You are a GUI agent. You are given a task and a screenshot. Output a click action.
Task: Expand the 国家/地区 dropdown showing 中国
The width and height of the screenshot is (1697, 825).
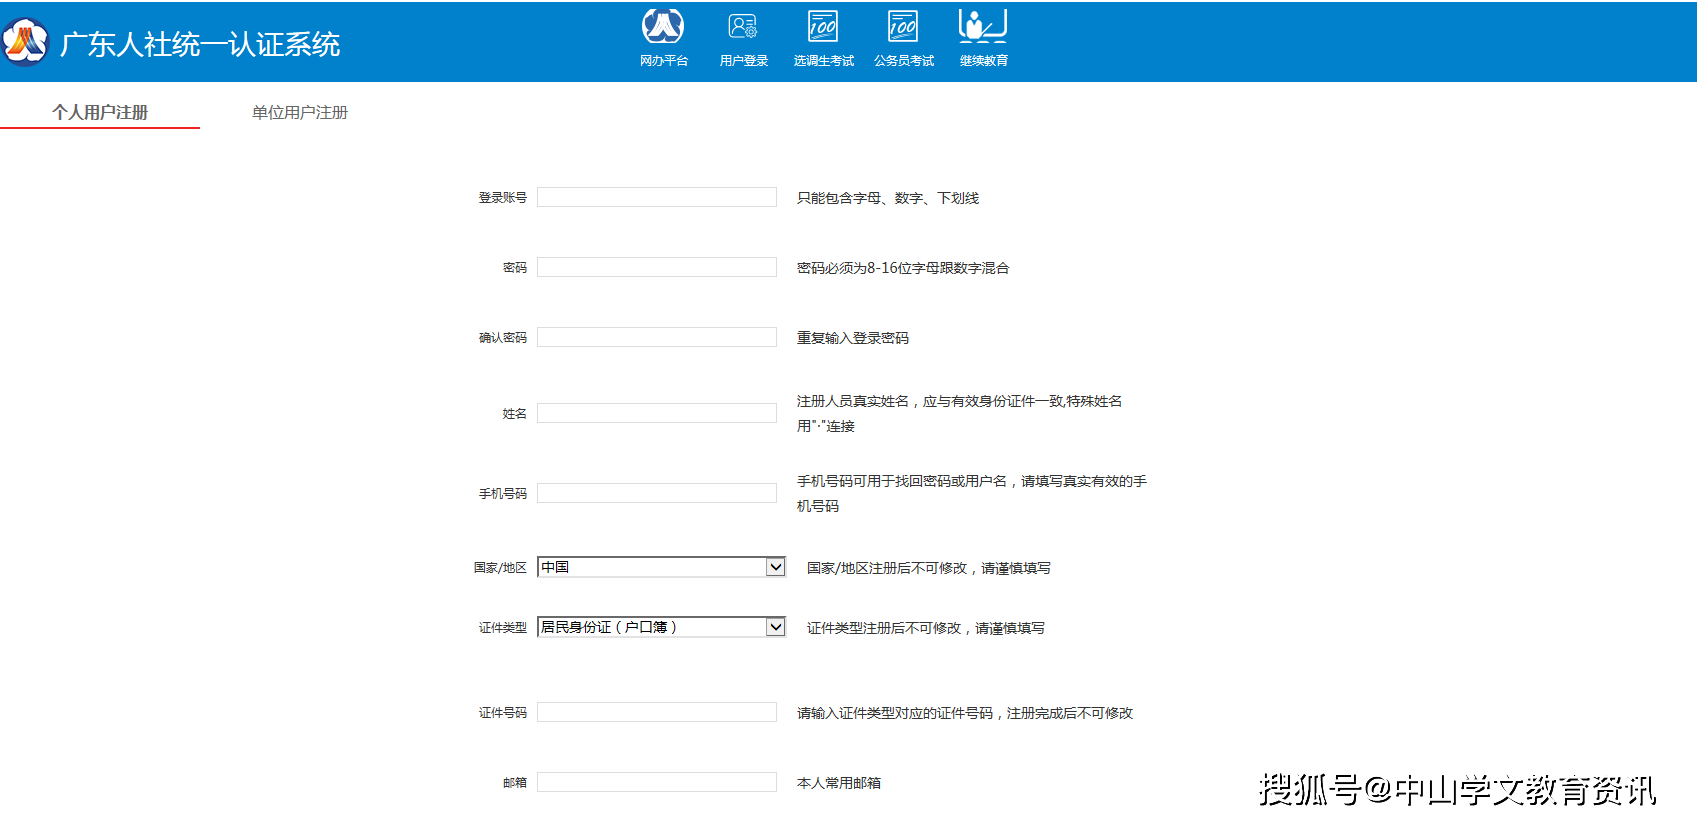click(662, 567)
